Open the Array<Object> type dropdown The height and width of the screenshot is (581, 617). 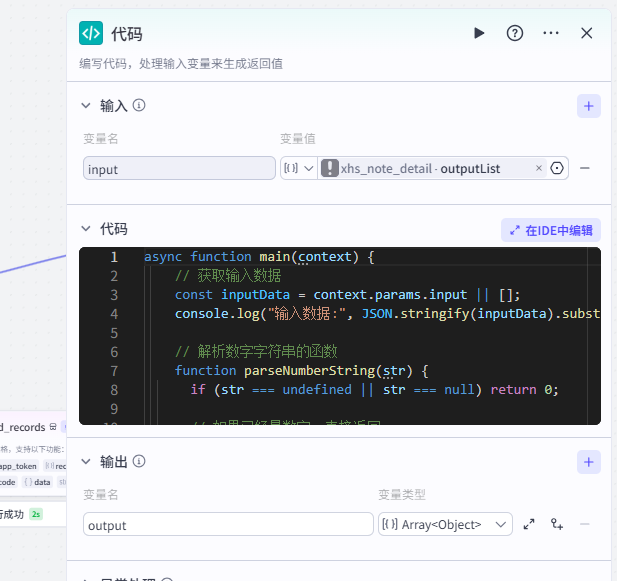click(445, 524)
